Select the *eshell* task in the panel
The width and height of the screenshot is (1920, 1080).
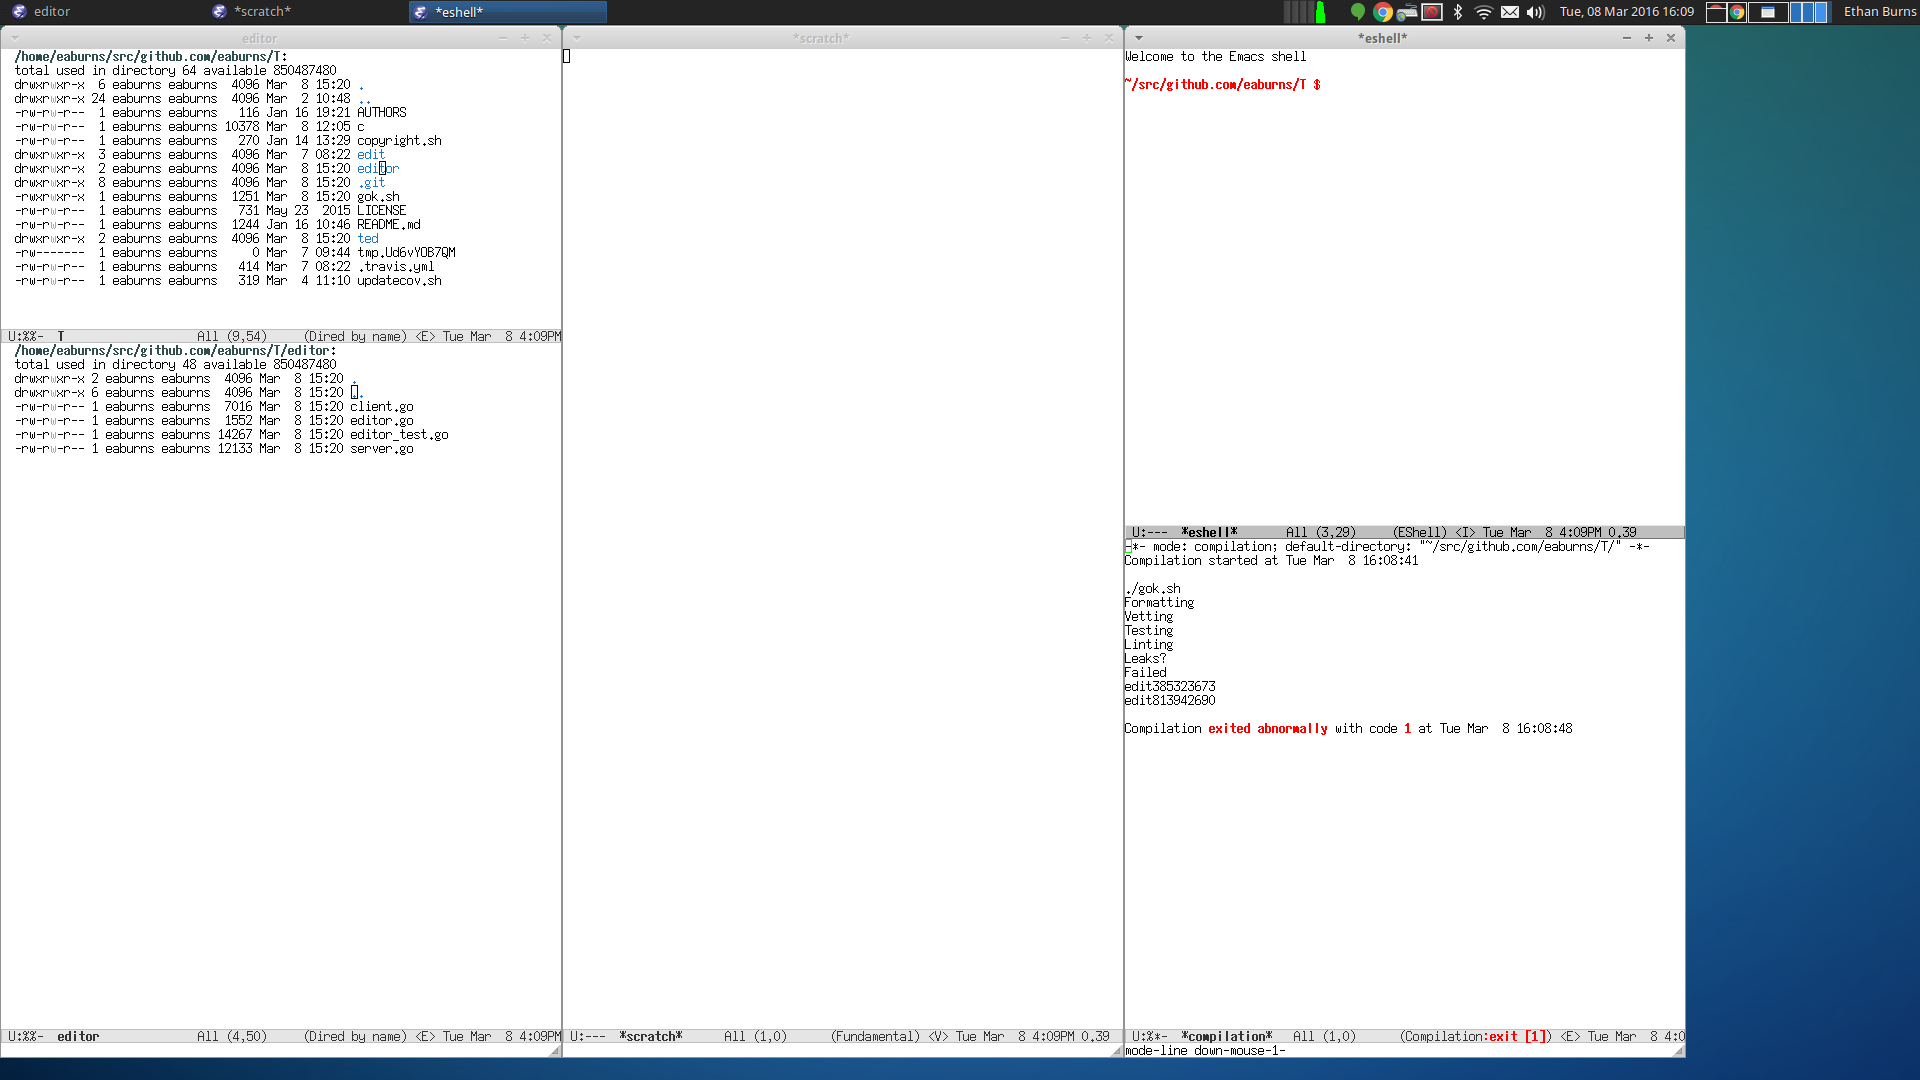[508, 12]
